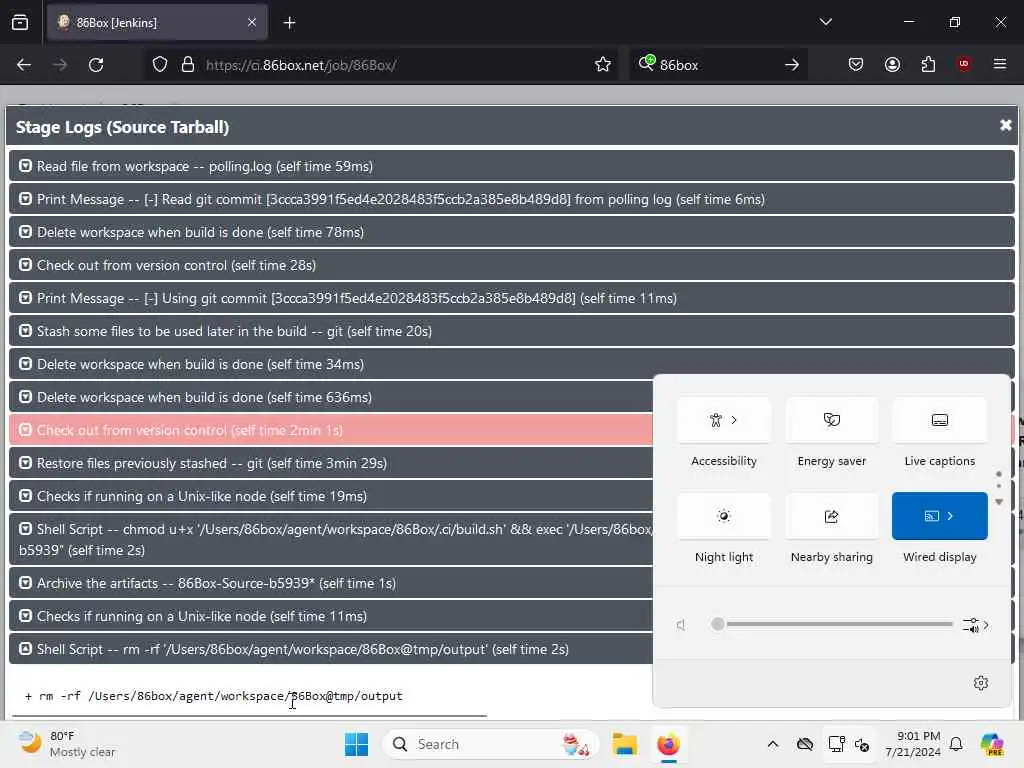Open muted volume tray icon
1024x768 pixels.
[x=862, y=744]
